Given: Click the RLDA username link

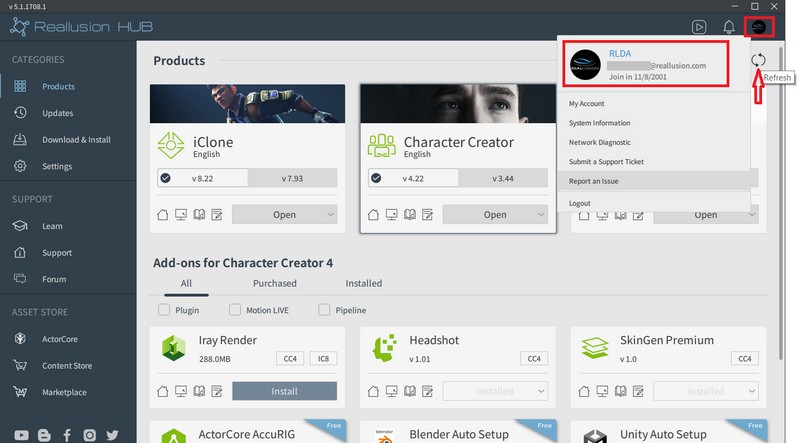Looking at the screenshot, I should pos(620,54).
